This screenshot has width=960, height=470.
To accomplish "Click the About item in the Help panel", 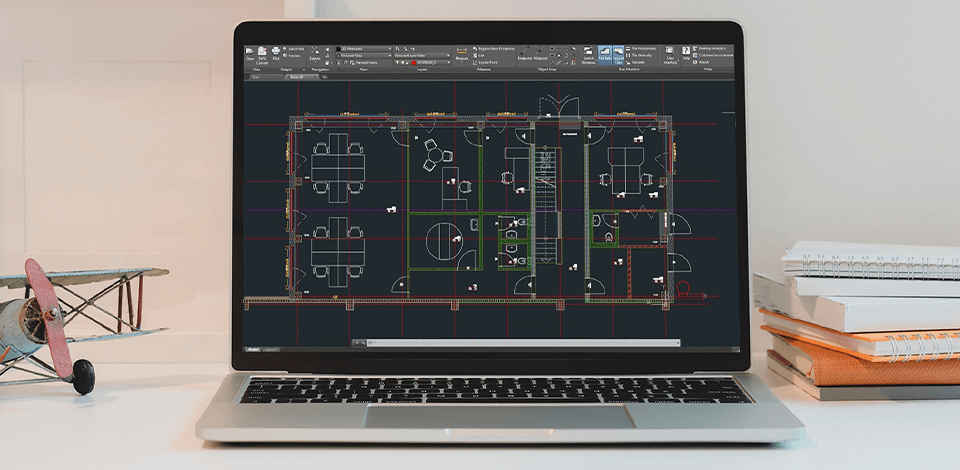I will click(699, 62).
